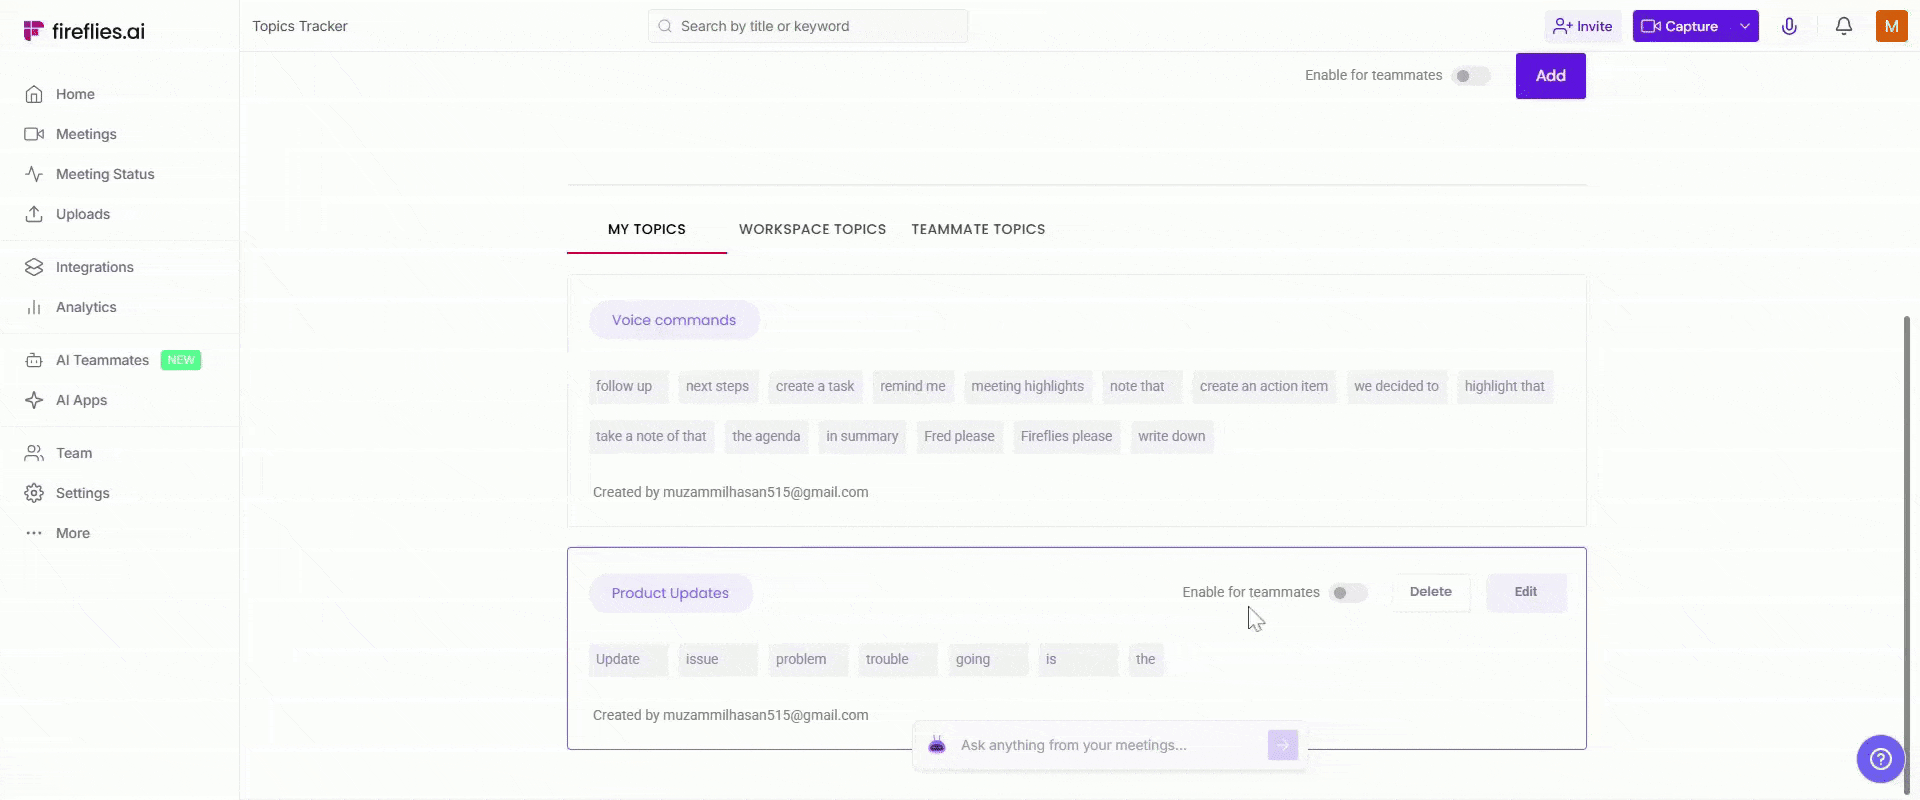Open Meetings via its camera icon
1920x800 pixels.
tap(34, 134)
